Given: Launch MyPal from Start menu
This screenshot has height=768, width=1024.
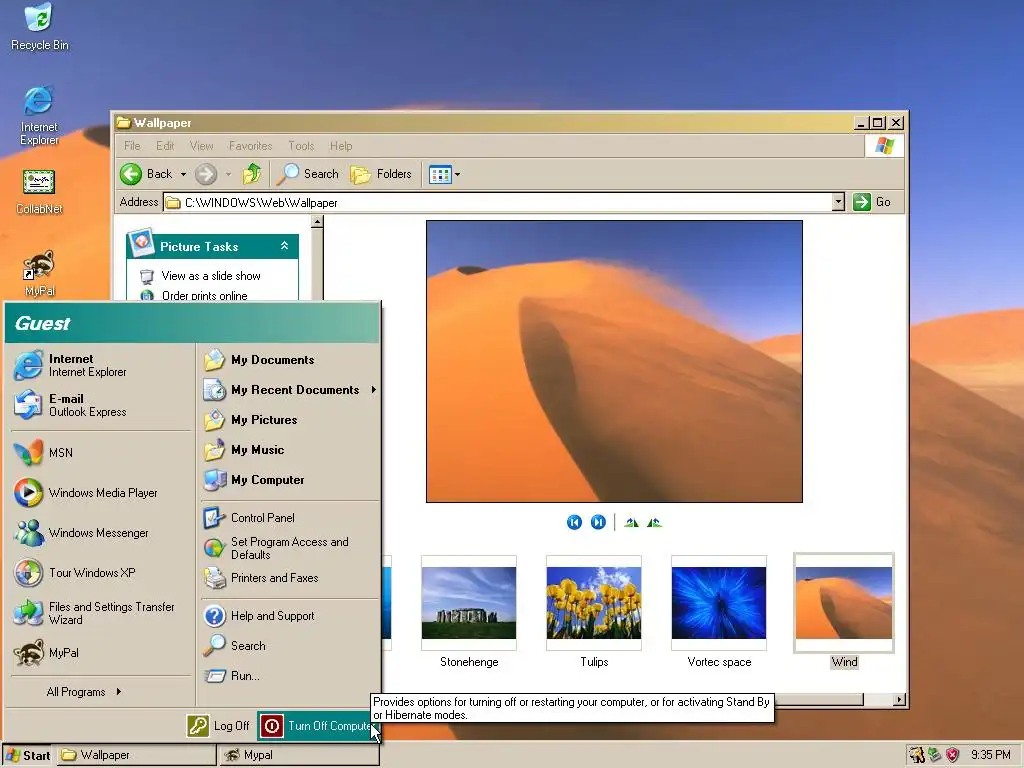Looking at the screenshot, I should coord(101,653).
